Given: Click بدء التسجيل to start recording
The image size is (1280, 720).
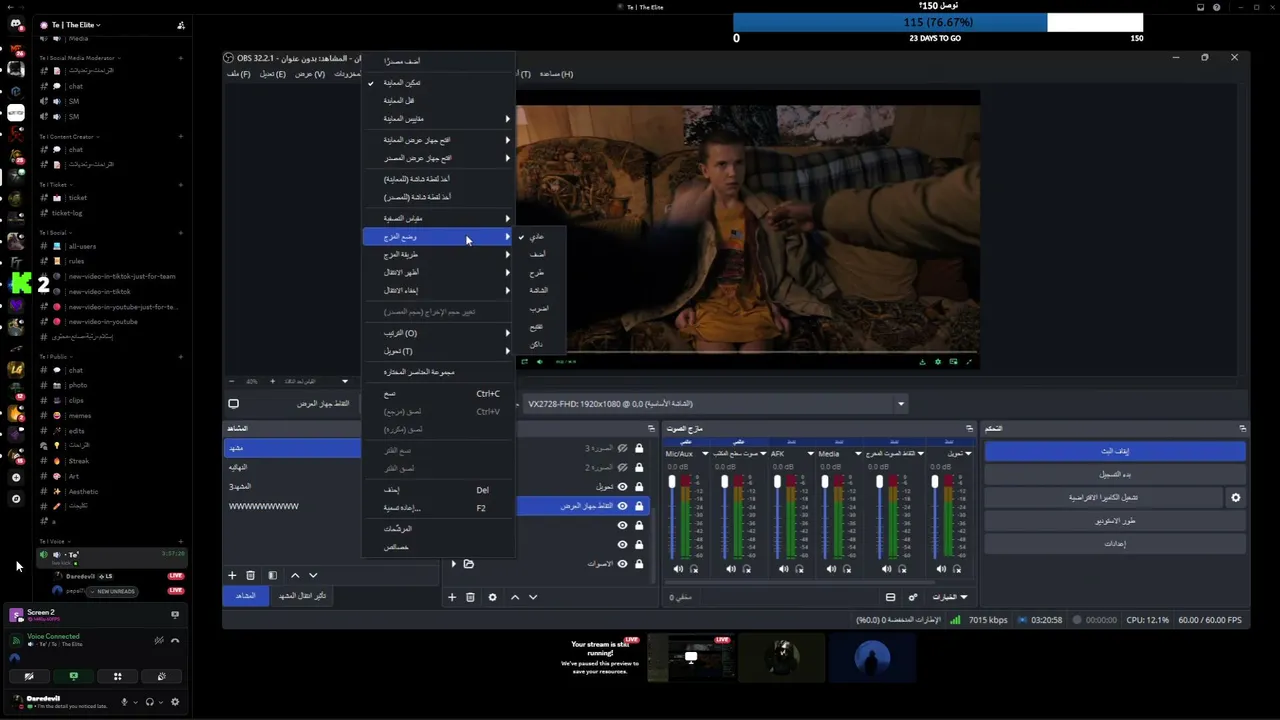Looking at the screenshot, I should (1115, 474).
